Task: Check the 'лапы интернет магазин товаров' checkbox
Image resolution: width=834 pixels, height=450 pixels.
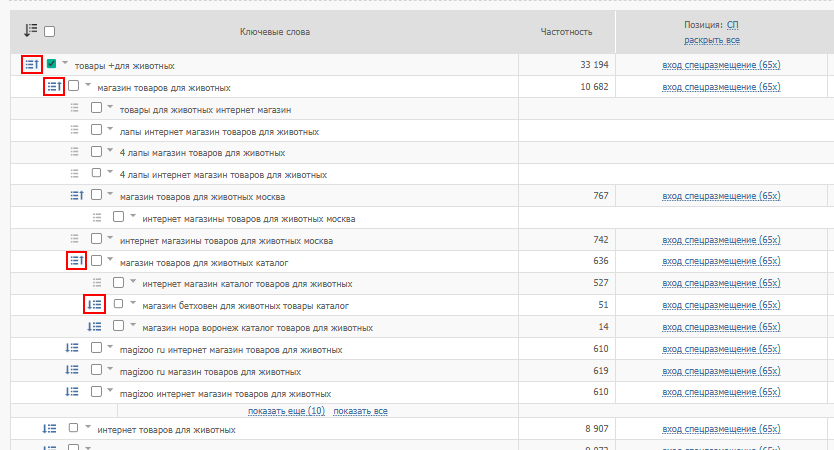Action: pos(96,130)
